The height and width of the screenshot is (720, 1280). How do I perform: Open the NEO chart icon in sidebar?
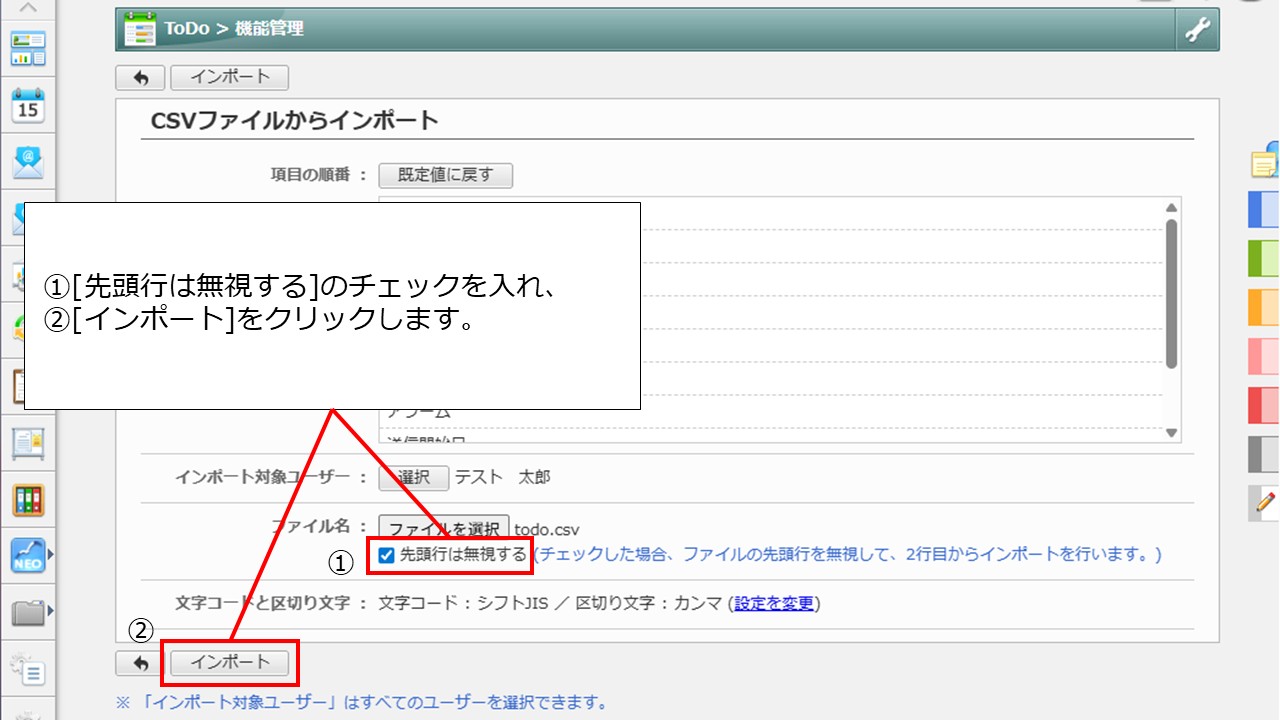coord(28,555)
